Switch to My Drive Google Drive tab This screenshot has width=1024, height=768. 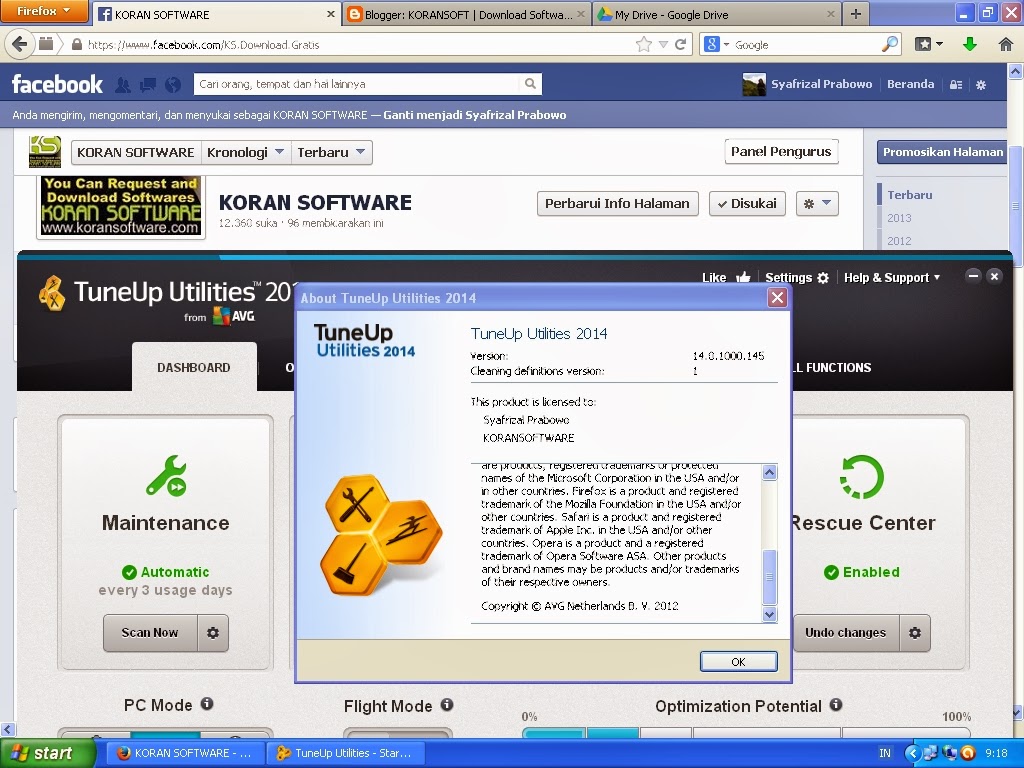click(716, 14)
